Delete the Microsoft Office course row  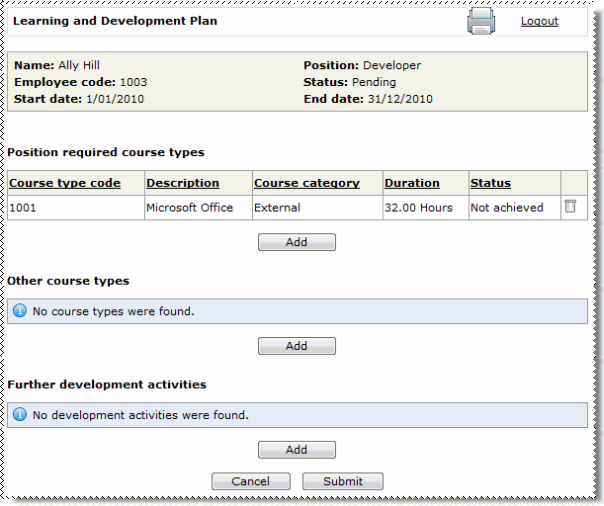[570, 206]
